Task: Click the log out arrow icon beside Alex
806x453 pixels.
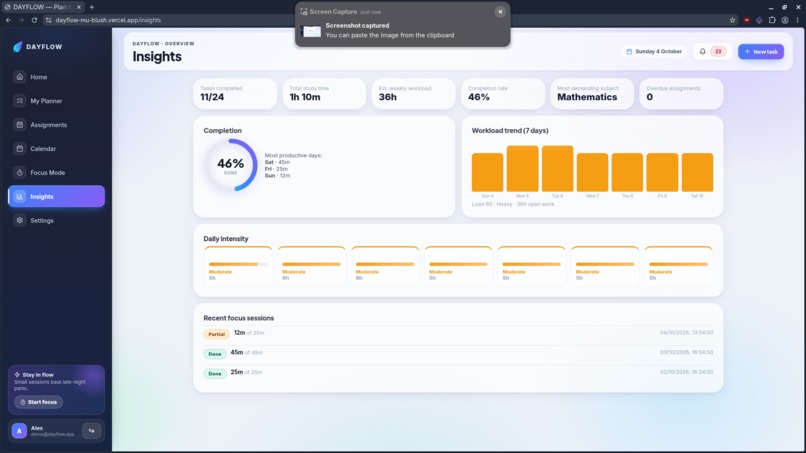Action: click(x=91, y=431)
